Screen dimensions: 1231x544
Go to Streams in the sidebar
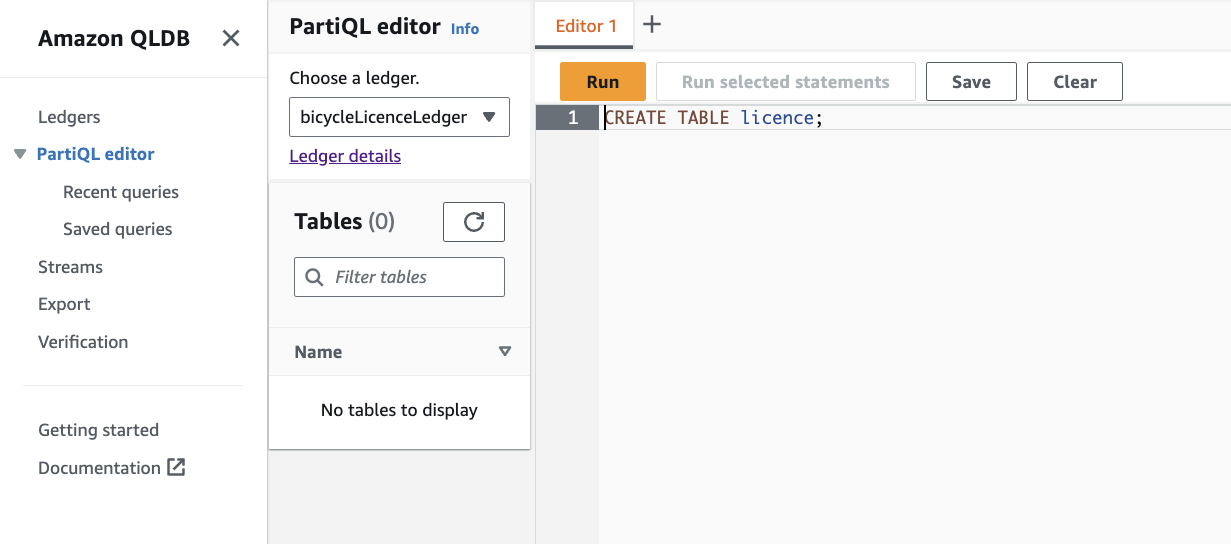tap(70, 267)
